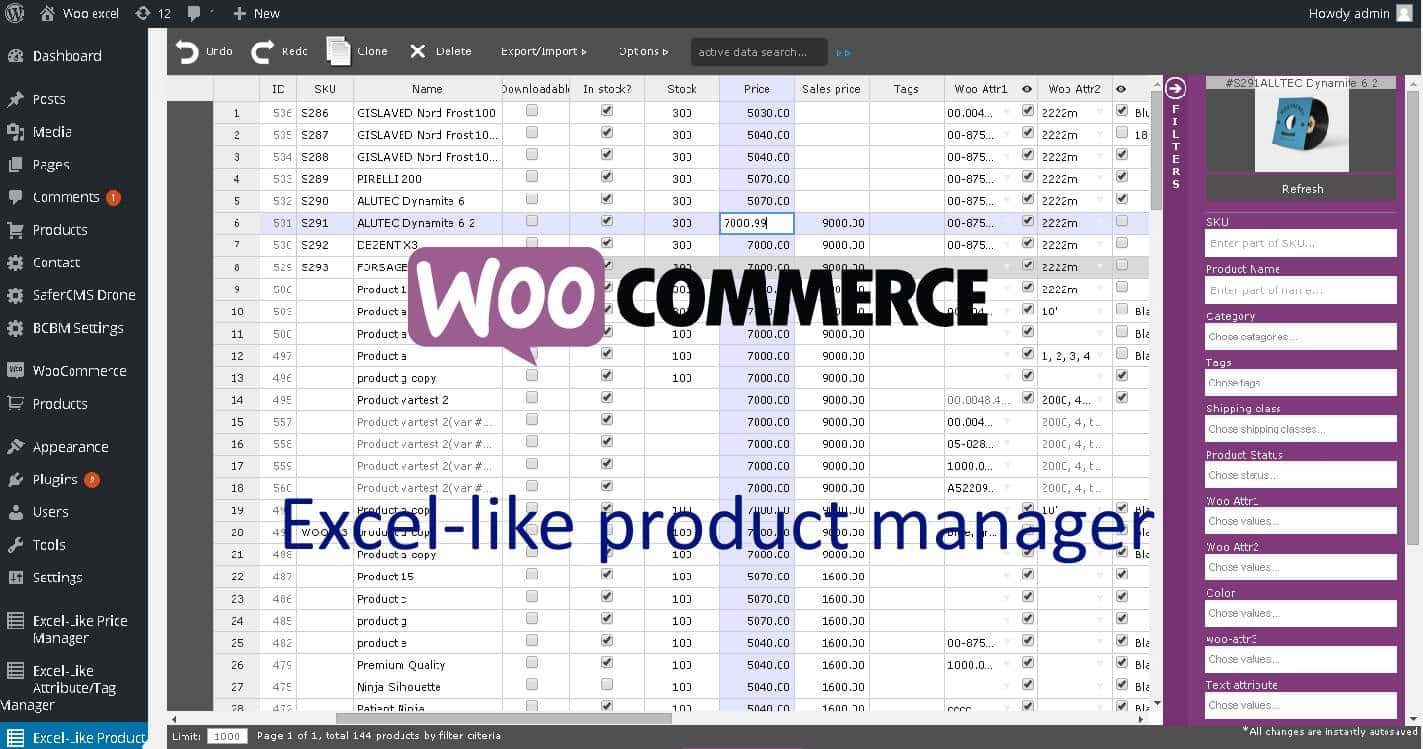The image size is (1423, 749).
Task: Open the Category filter chooser
Action: tap(1300, 337)
